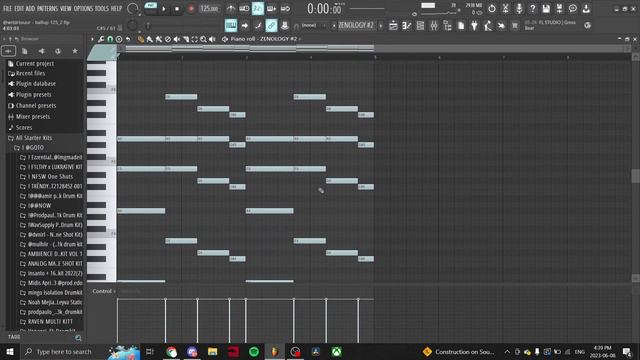
Task: Collapse the ! @GOTO folder
Action: pyautogui.click(x=29, y=148)
